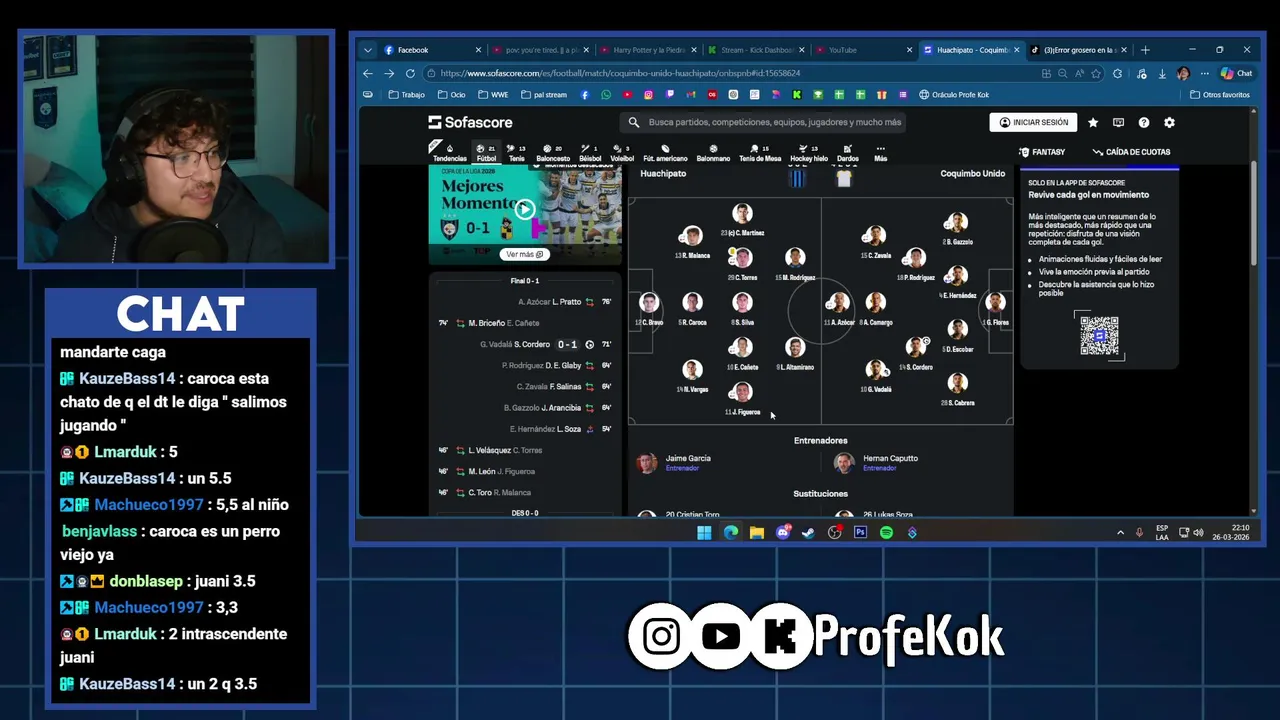This screenshot has height=720, width=1280.
Task: Click the INICIAR SESIÓN button
Action: (x=1034, y=122)
